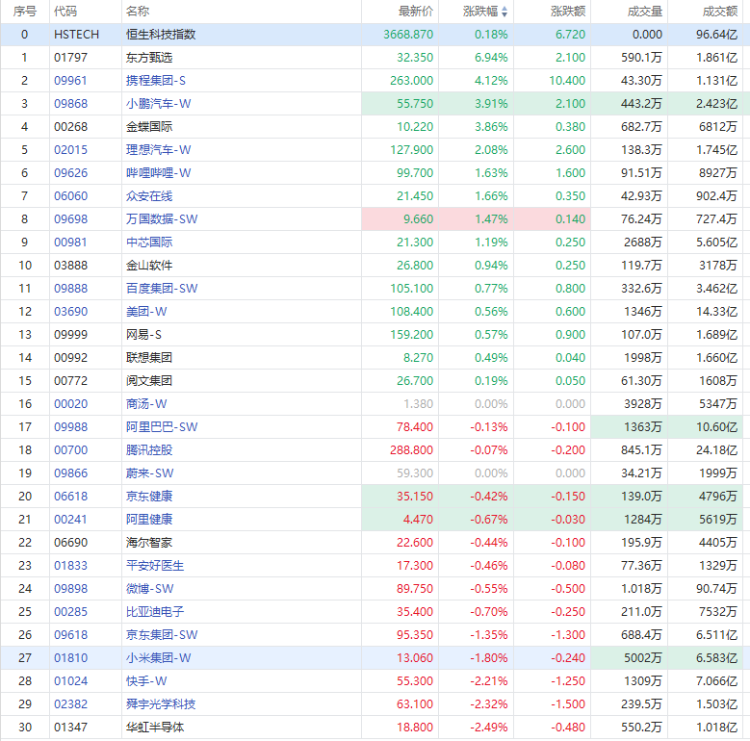This screenshot has width=750, height=741.
Task: Open 阿里健康 stock link
Action: pos(149,519)
